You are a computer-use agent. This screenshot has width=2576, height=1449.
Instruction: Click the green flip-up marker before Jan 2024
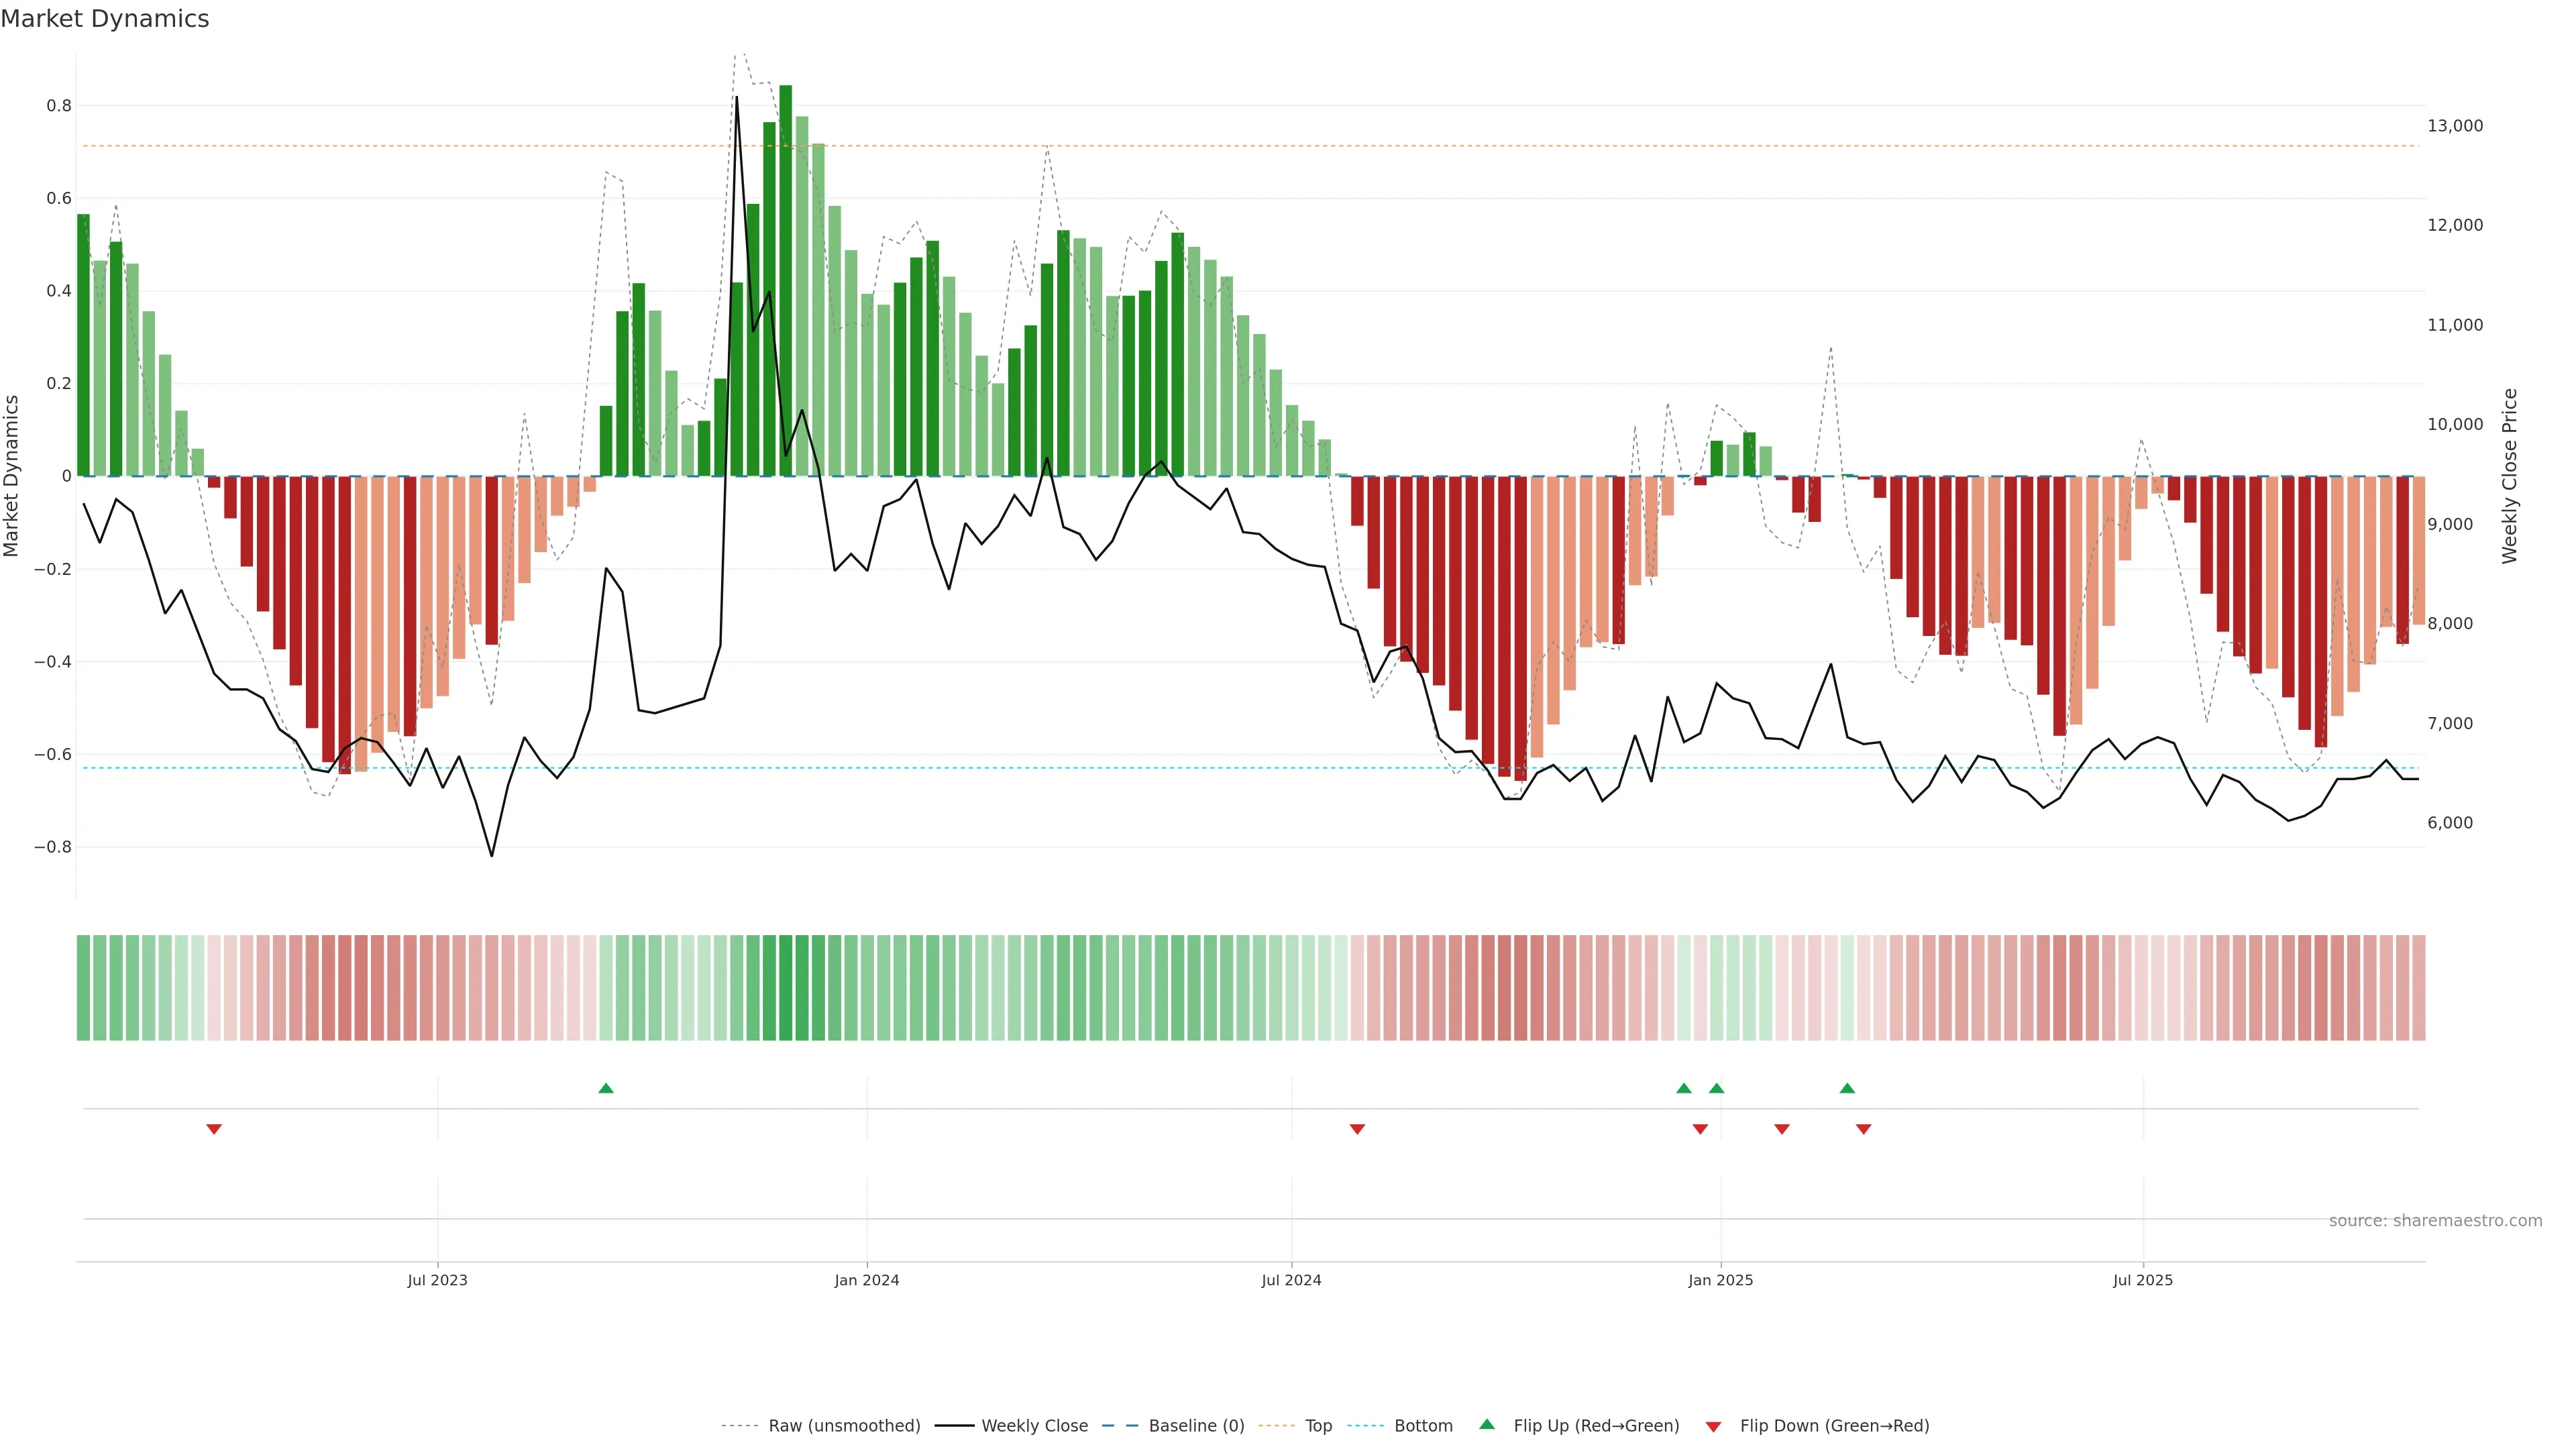606,1088
